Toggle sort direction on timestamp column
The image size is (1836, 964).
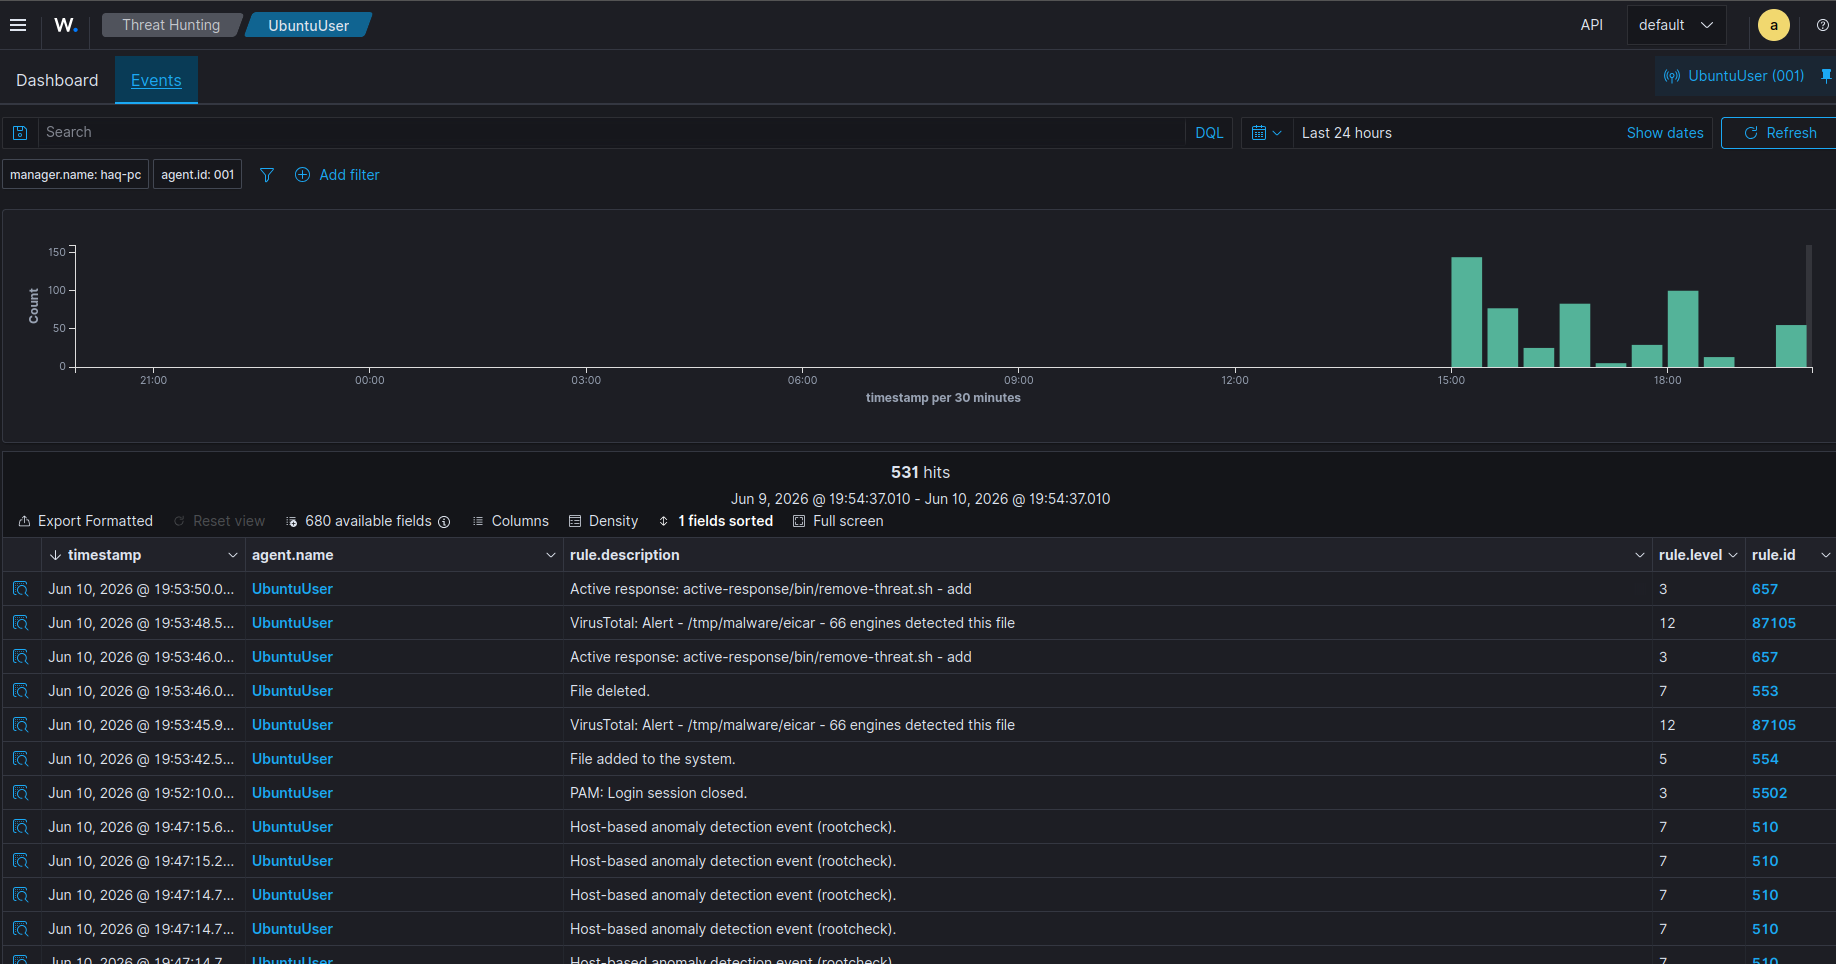pyautogui.click(x=55, y=555)
